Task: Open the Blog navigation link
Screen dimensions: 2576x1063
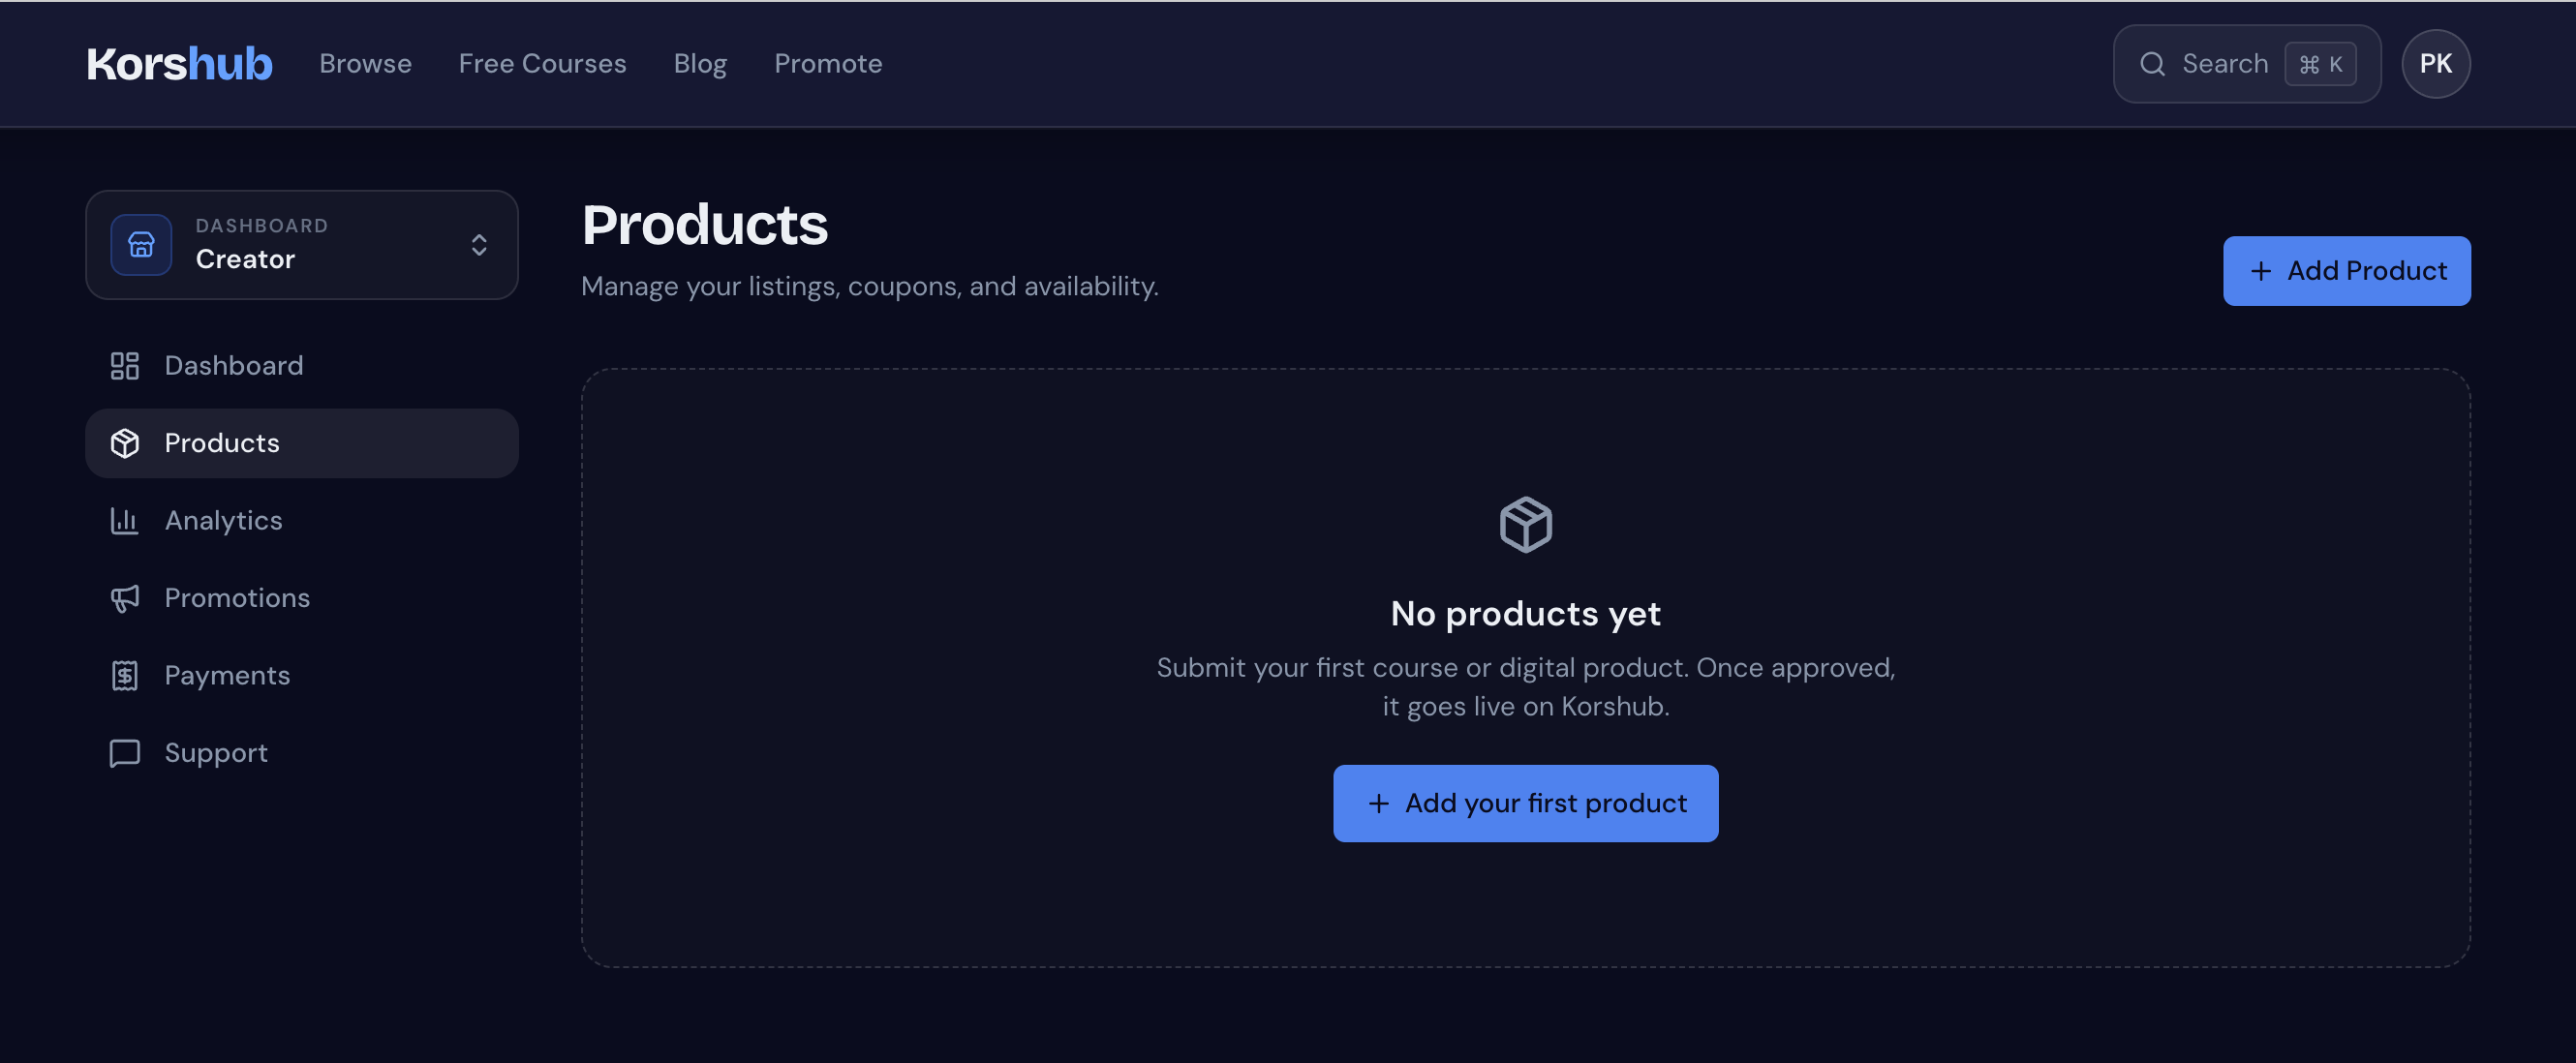Action: coord(700,64)
